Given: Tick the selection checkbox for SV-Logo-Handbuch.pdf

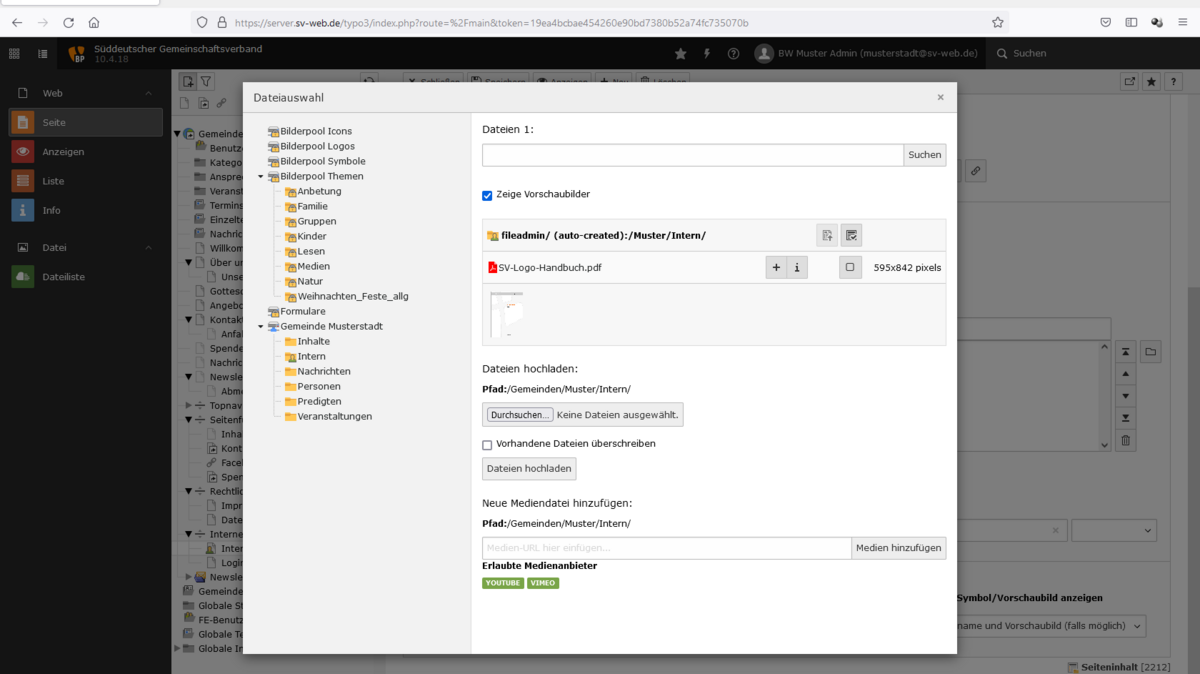Looking at the screenshot, I should [850, 268].
